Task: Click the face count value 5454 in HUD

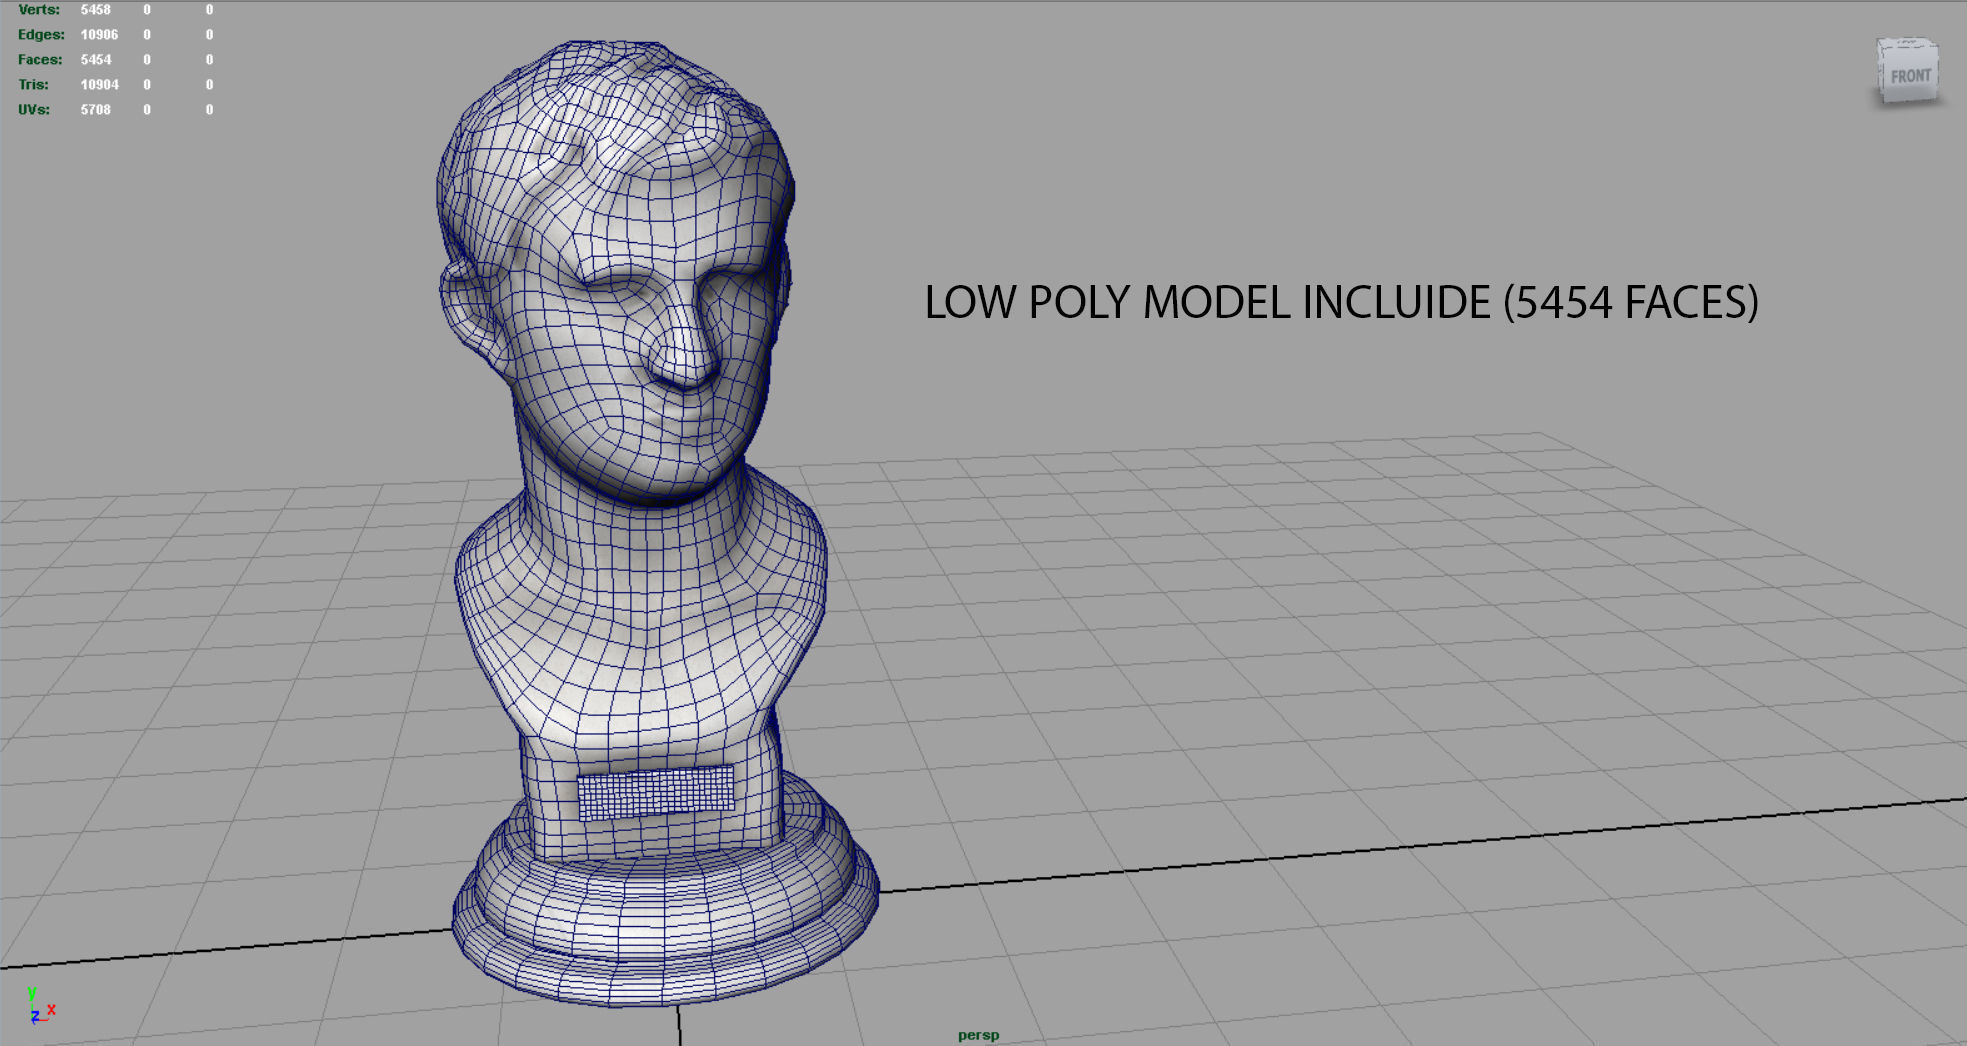Action: coord(96,60)
